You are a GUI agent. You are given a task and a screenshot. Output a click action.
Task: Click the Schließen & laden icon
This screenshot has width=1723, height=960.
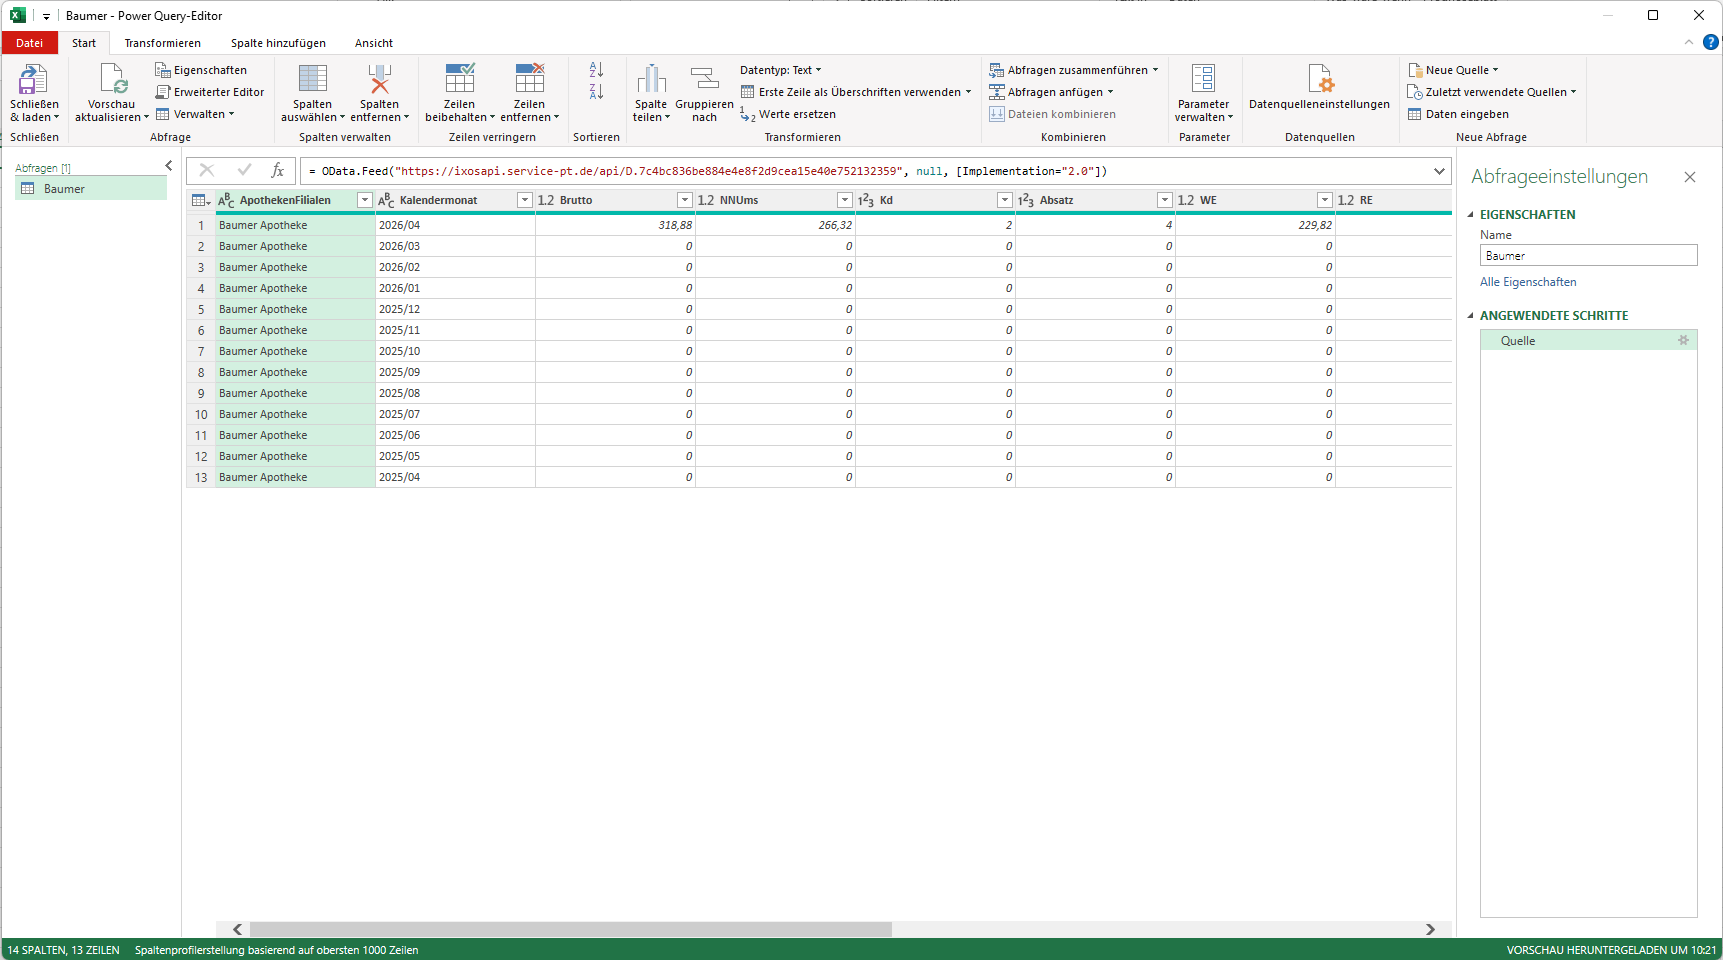tap(34, 80)
